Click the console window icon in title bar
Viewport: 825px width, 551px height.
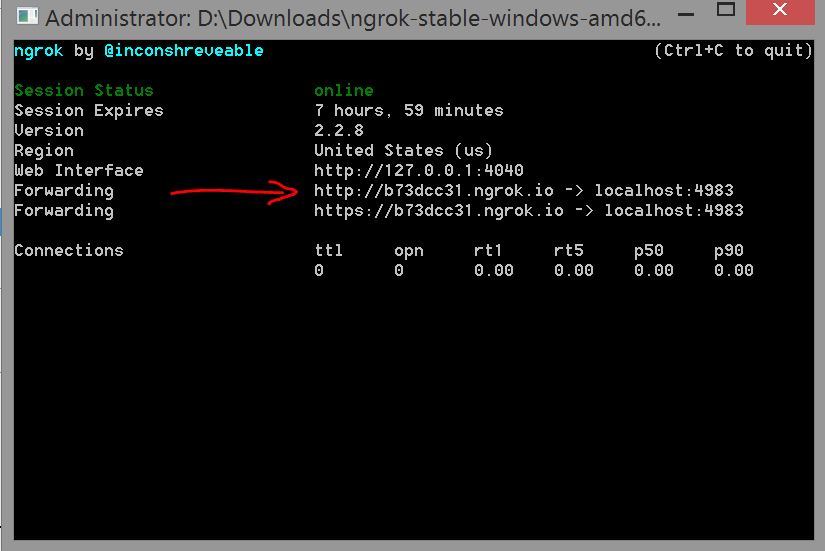(x=27, y=17)
